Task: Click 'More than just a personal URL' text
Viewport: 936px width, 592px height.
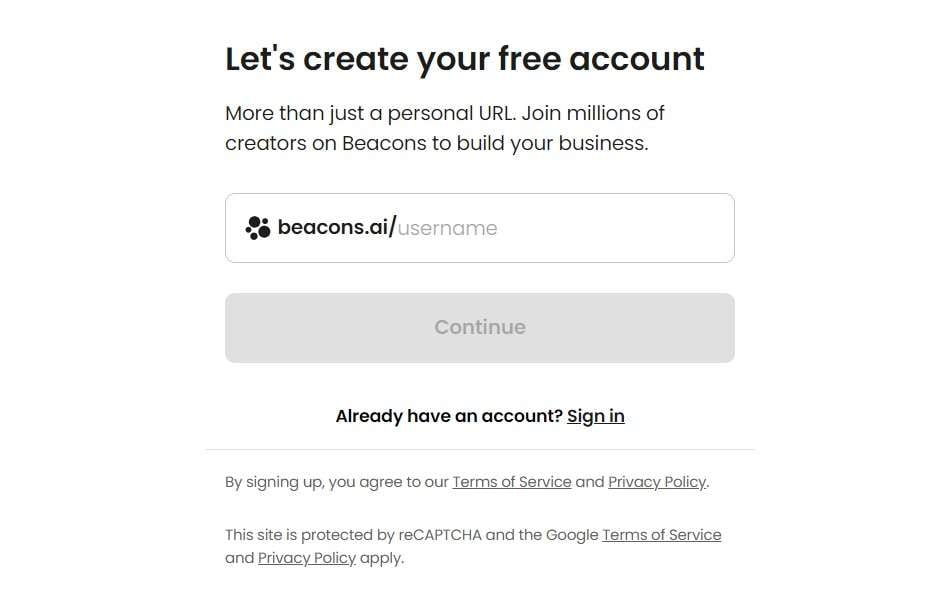Action: click(370, 113)
